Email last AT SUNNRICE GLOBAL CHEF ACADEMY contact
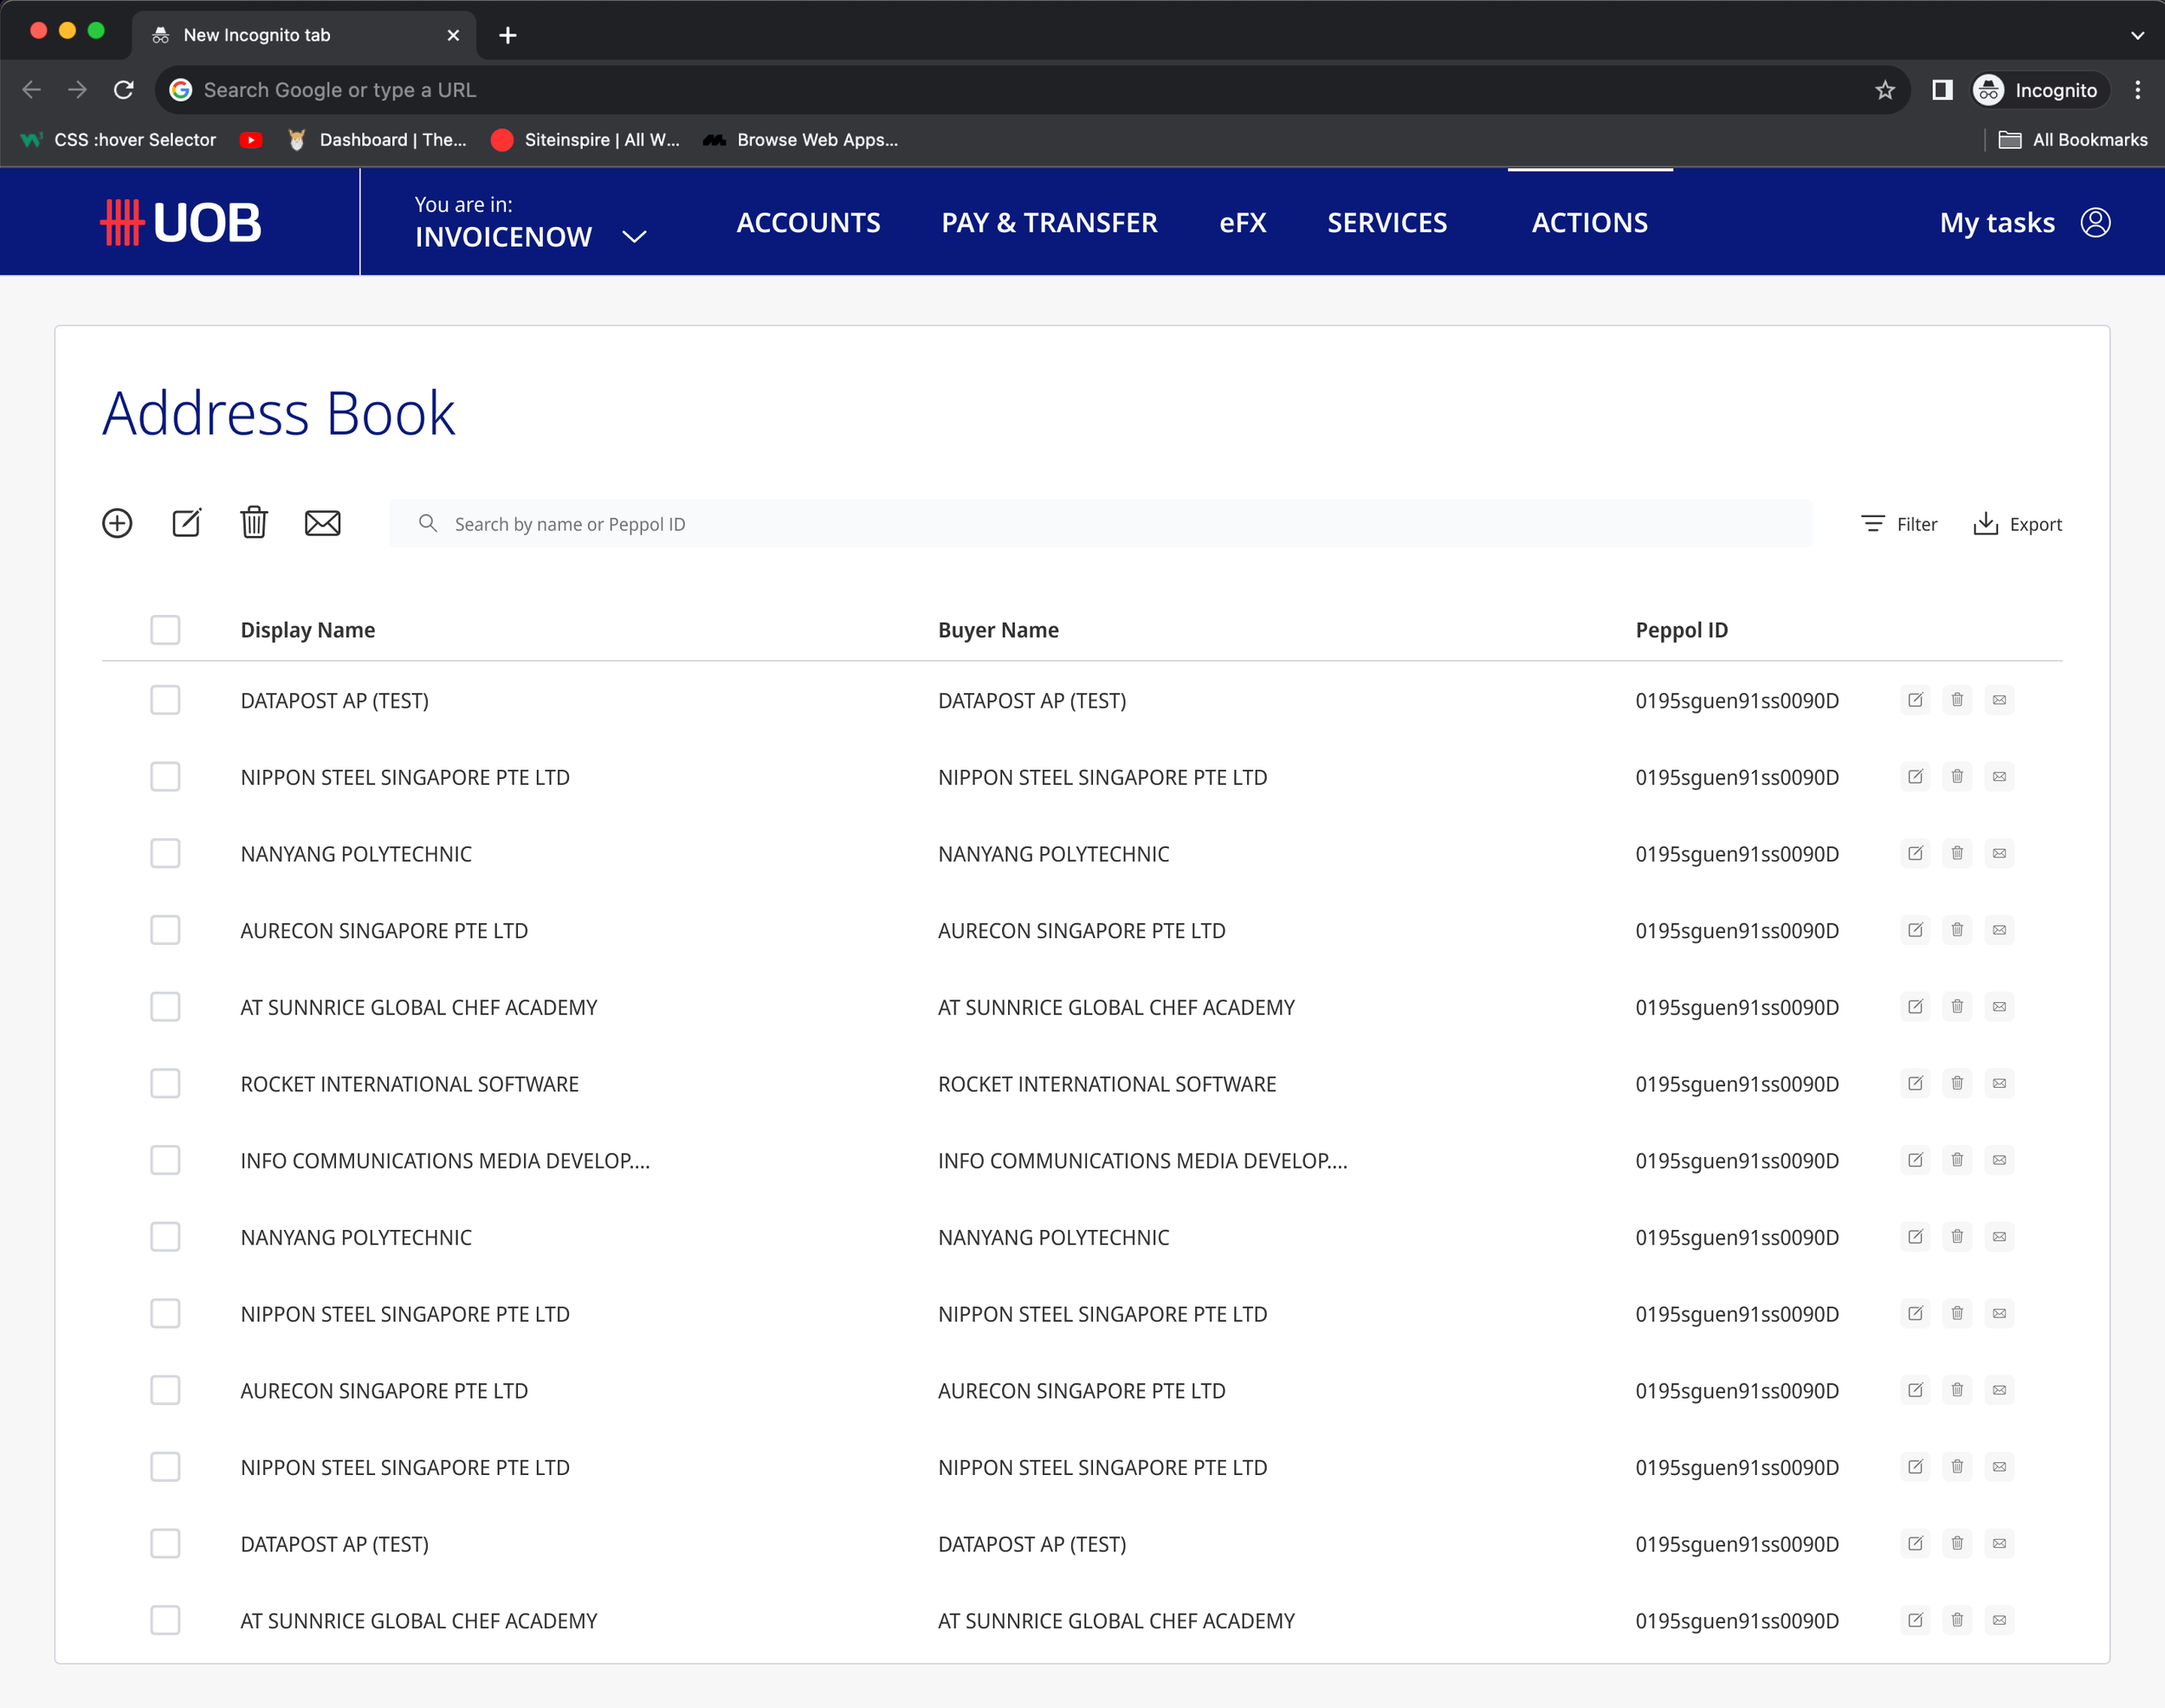 pos(1999,1620)
